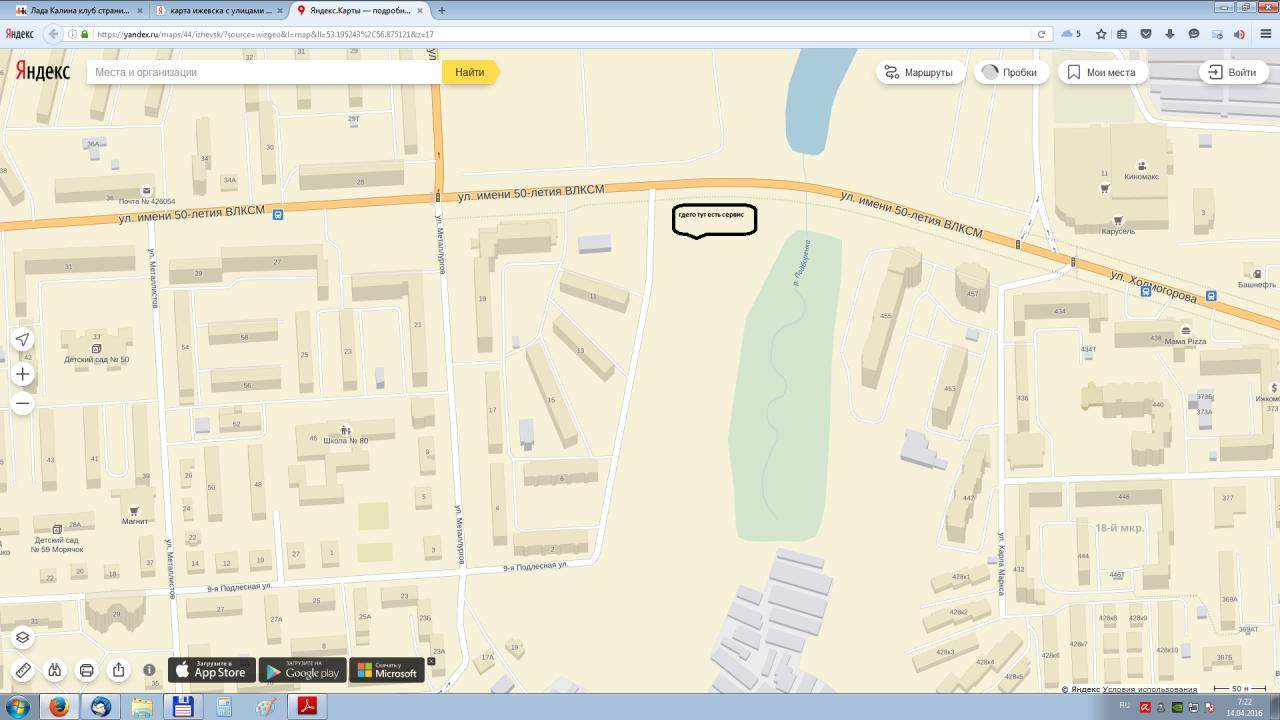Click the Детский сад № 59 Морячок label

(x=56, y=545)
